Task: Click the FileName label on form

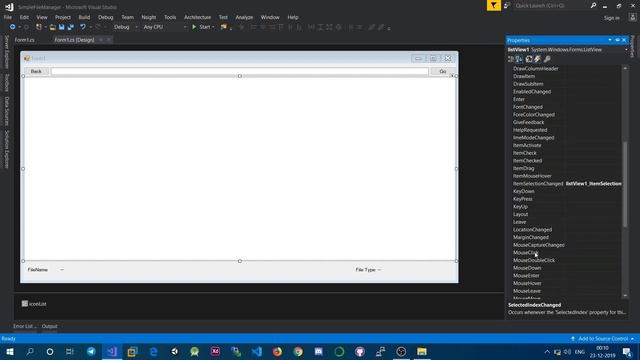Action: (x=38, y=270)
